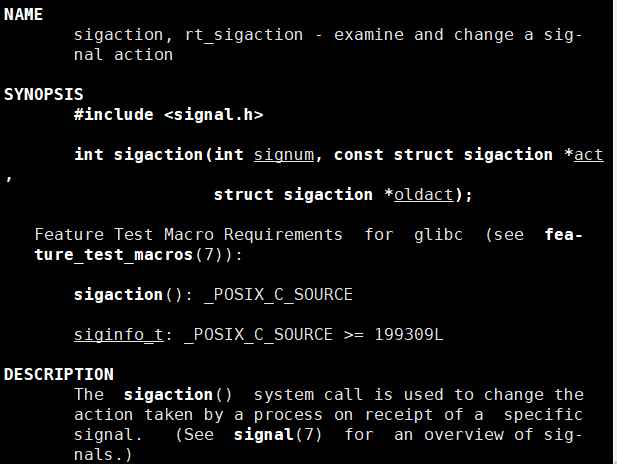Click the underlined signum parameter
Image resolution: width=617 pixels, height=464 pixels.
click(x=283, y=154)
